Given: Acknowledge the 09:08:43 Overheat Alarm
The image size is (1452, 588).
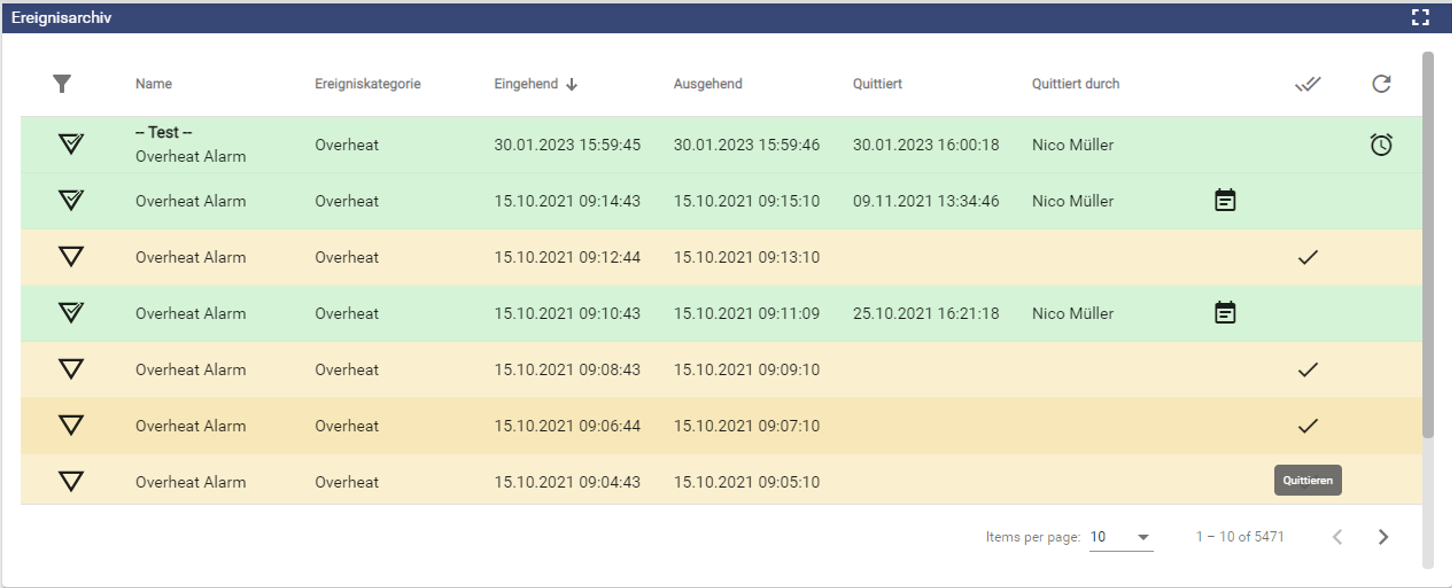Looking at the screenshot, I should click(1307, 370).
